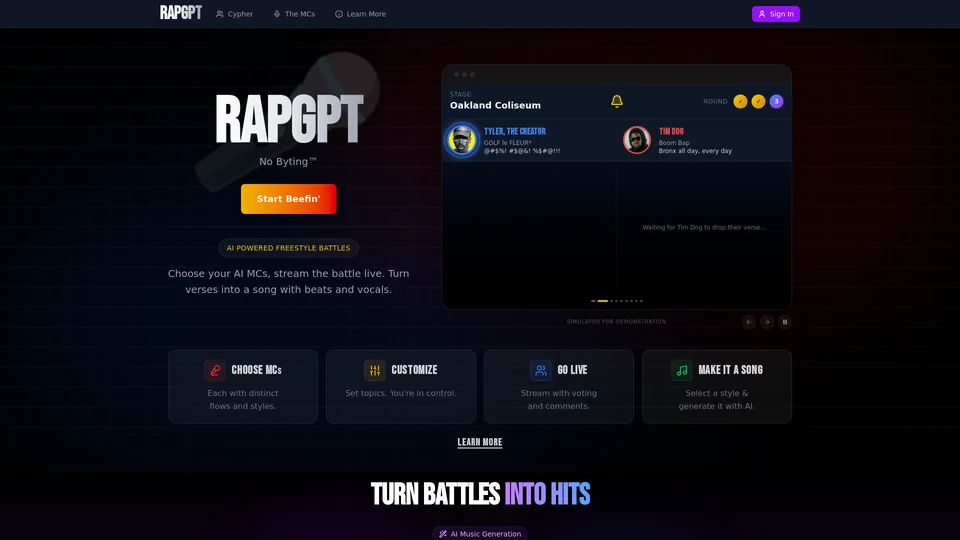Click the Customize sliders icon
The width and height of the screenshot is (960, 540).
coord(375,370)
